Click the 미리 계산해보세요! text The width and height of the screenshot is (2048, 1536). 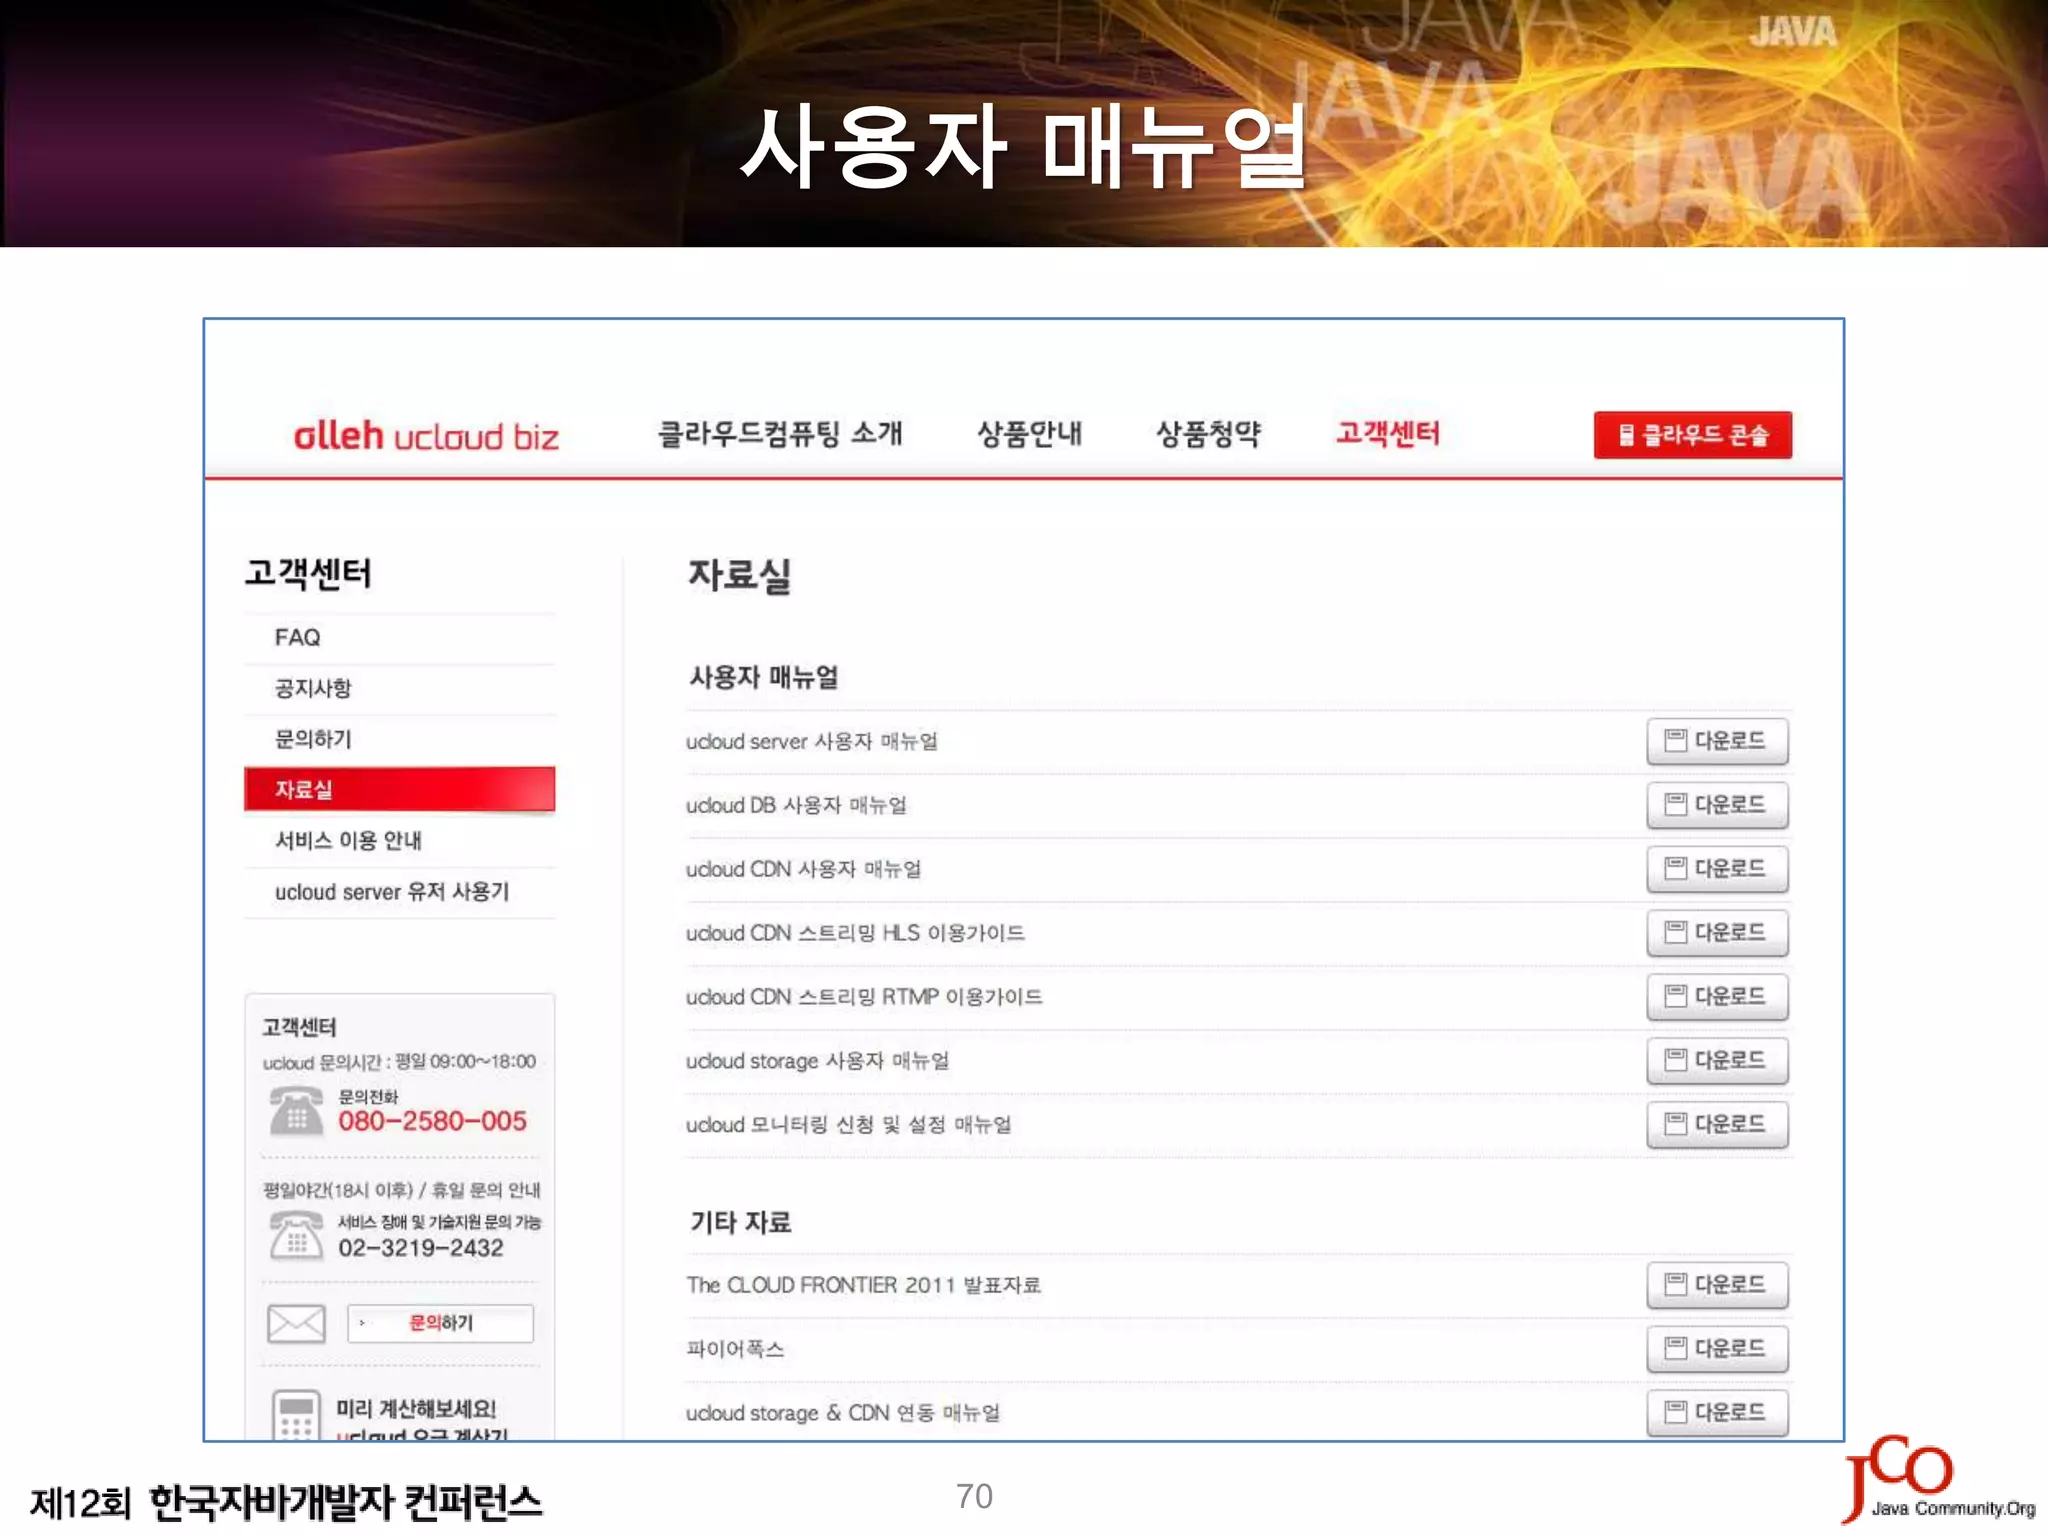pyautogui.click(x=416, y=1410)
